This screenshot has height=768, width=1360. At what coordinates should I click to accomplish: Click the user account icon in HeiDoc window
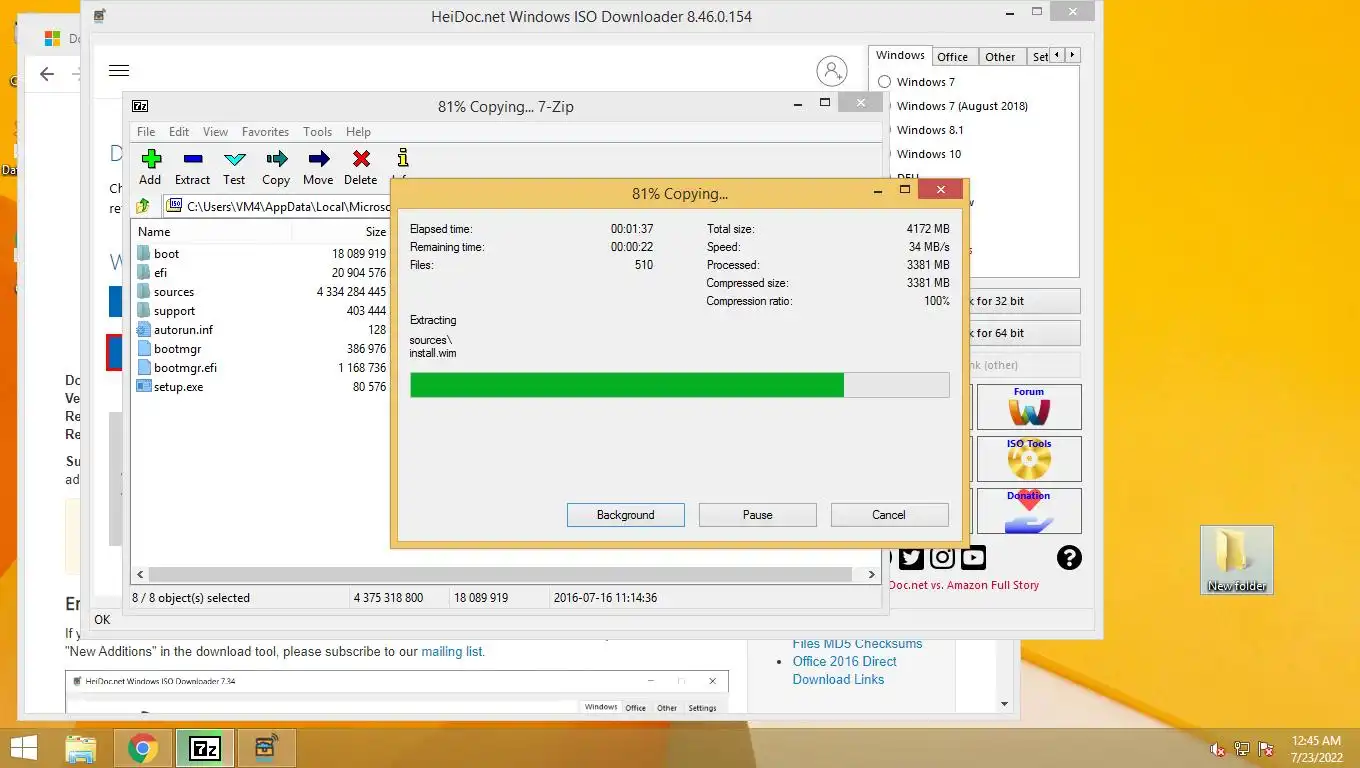[x=831, y=71]
